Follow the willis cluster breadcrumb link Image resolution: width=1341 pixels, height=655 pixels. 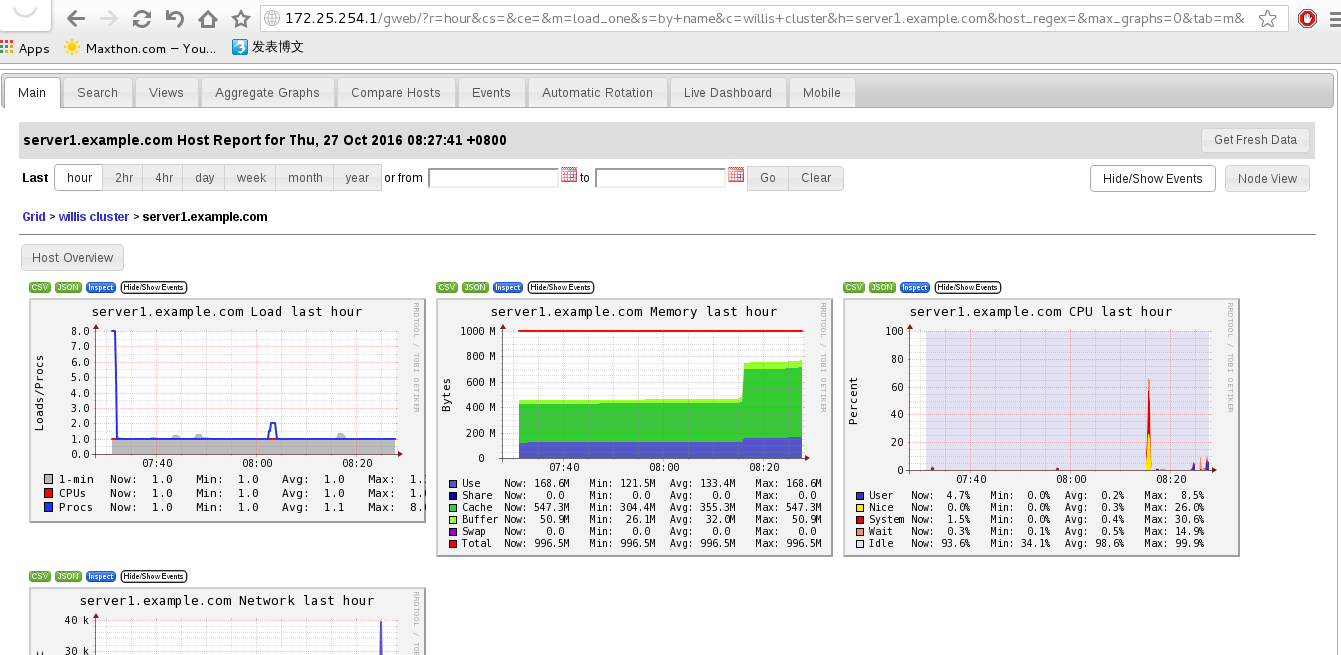pos(94,216)
